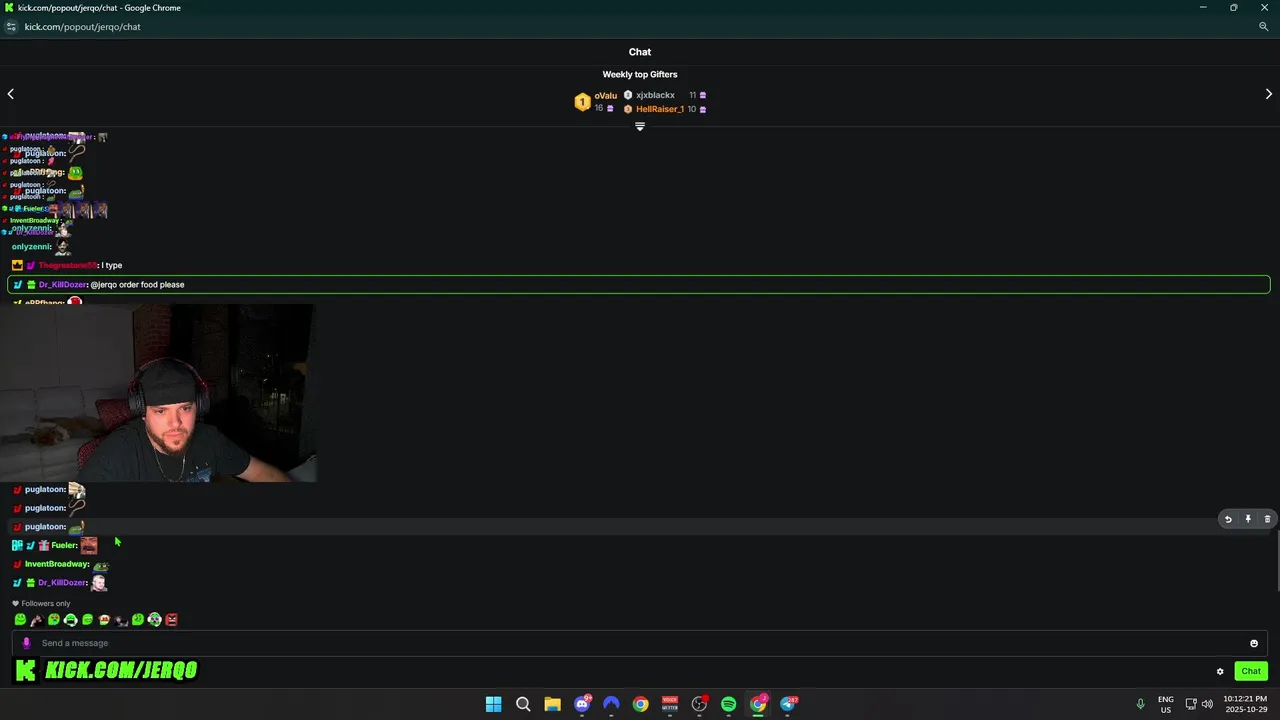Viewport: 1280px width, 720px height.
Task: Send the heart-eyes green blob quick emote
Action: tap(54, 620)
